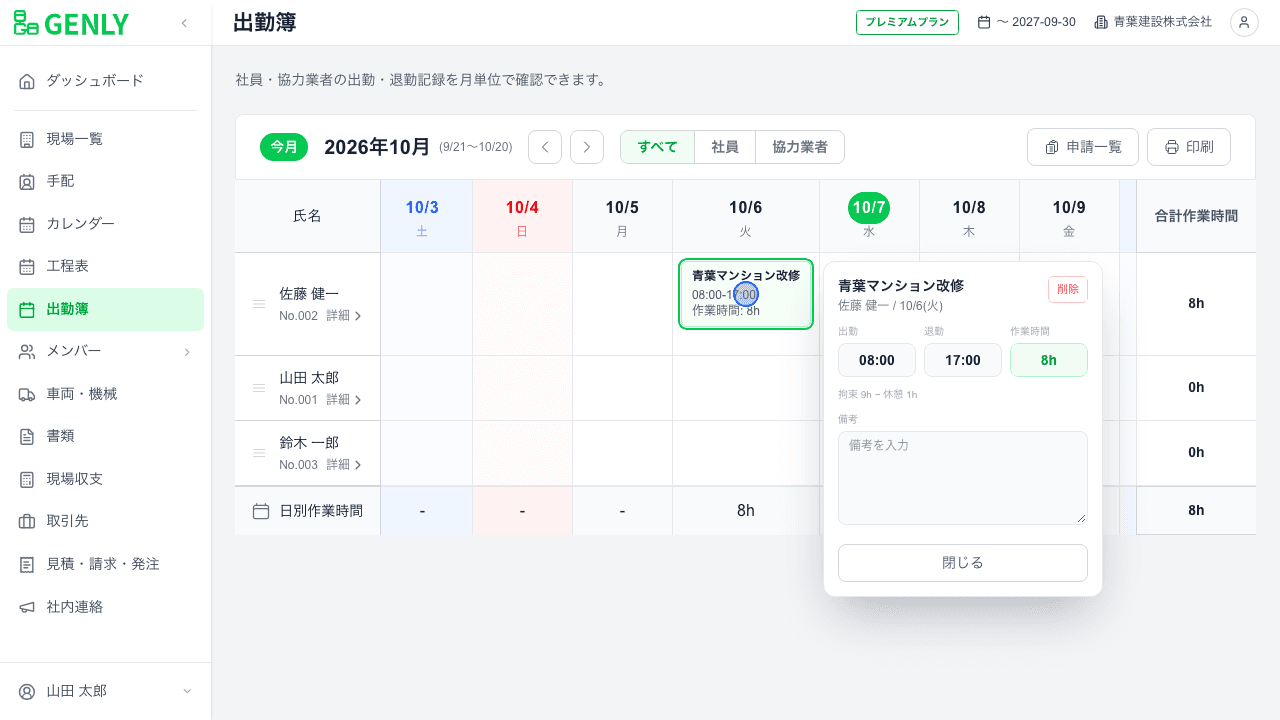The width and height of the screenshot is (1280, 720).
Task: Collapse the sidebar with the chevron
Action: [184, 23]
